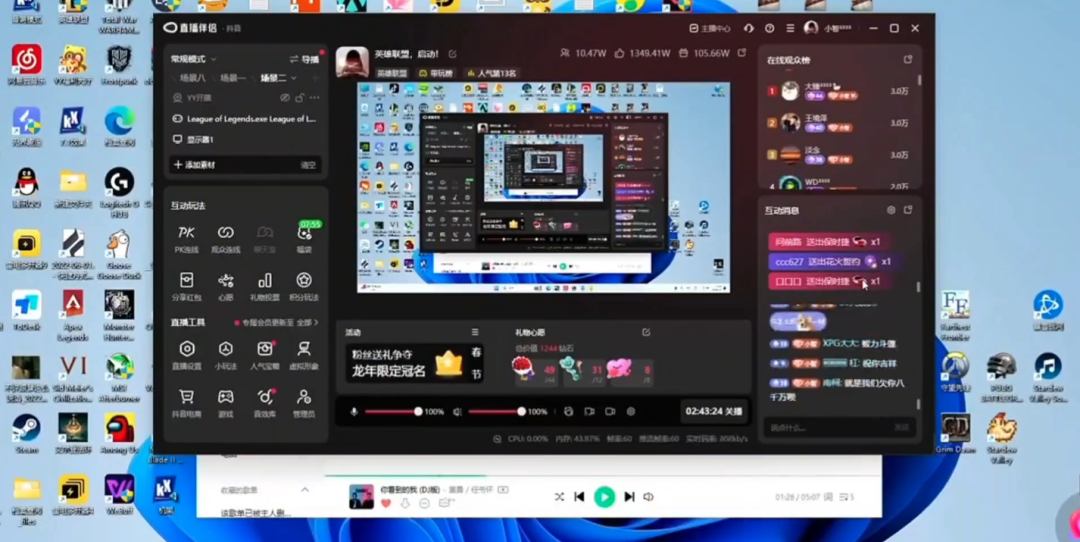The height and width of the screenshot is (542, 1080).
Task: Open the 人气第13名 popularity ranking tag
Action: tap(491, 73)
